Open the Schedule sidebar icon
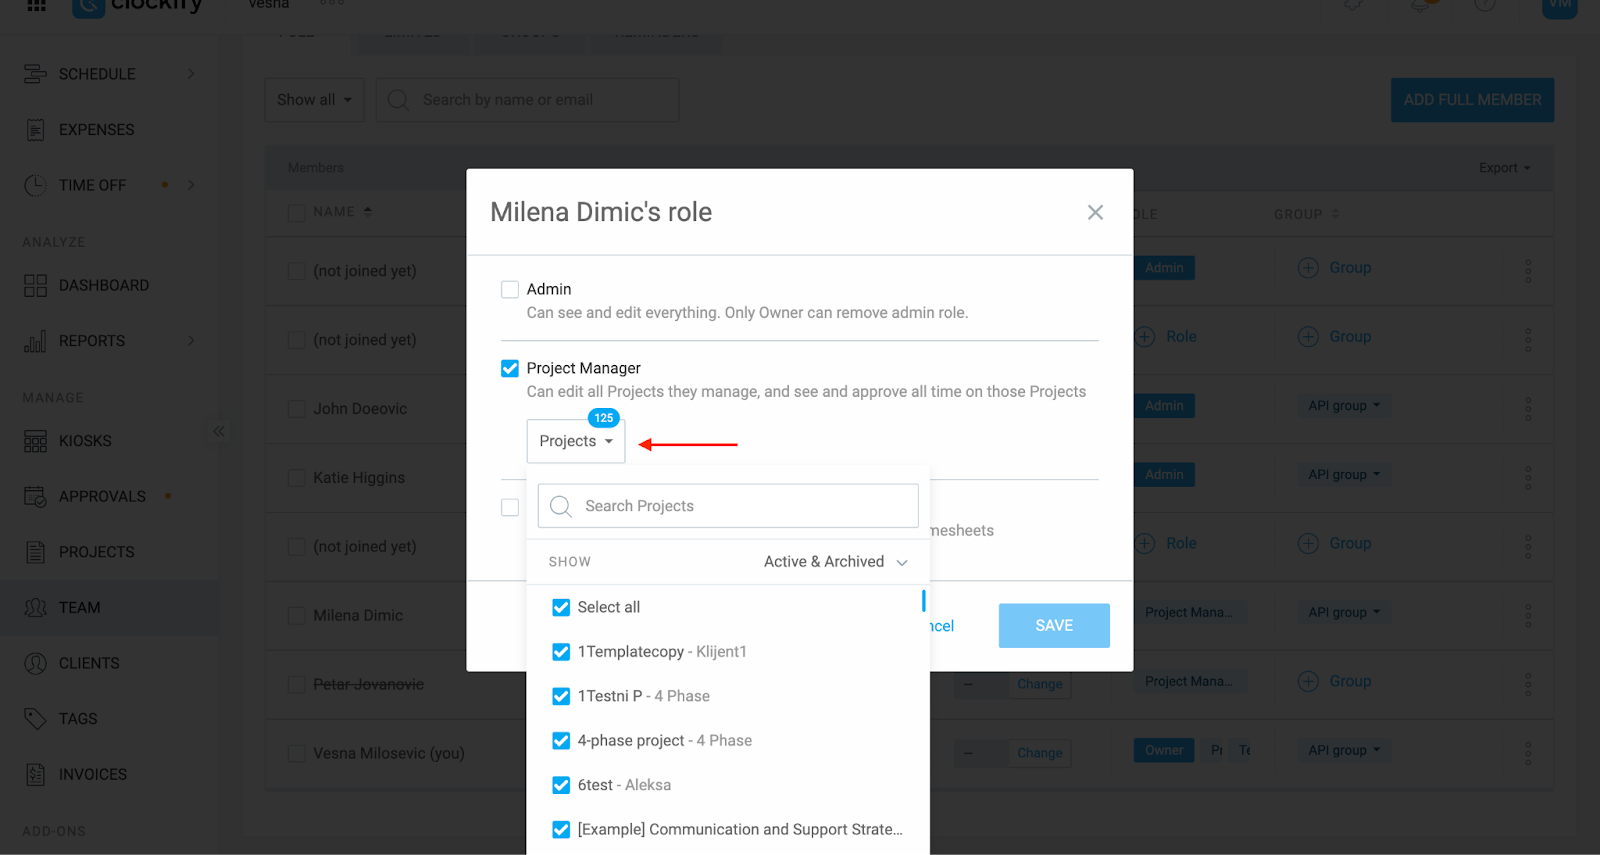 (x=35, y=74)
